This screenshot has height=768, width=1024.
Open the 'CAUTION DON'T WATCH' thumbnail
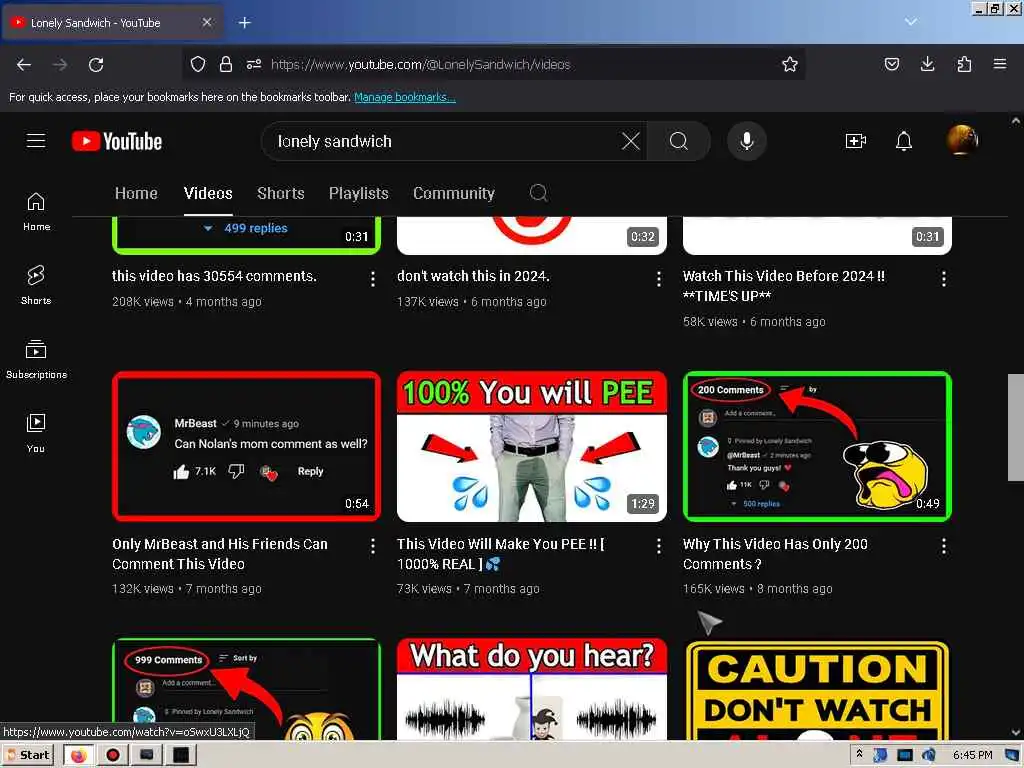point(817,689)
